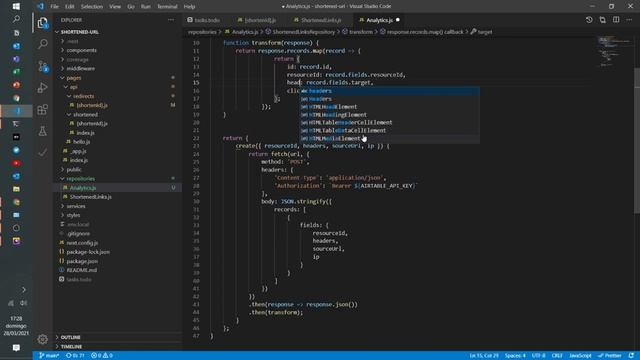This screenshot has width=640, height=360.
Task: Open Windows Start menu
Action: tap(16, 6)
